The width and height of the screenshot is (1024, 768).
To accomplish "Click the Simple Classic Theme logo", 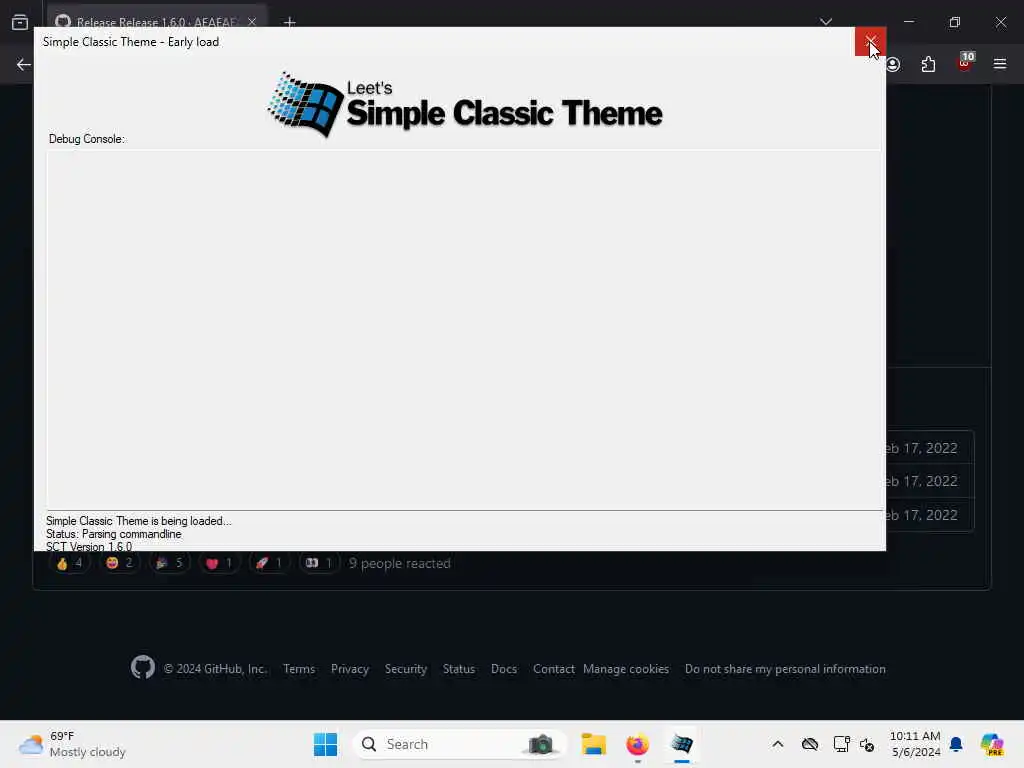I will pyautogui.click(x=465, y=104).
